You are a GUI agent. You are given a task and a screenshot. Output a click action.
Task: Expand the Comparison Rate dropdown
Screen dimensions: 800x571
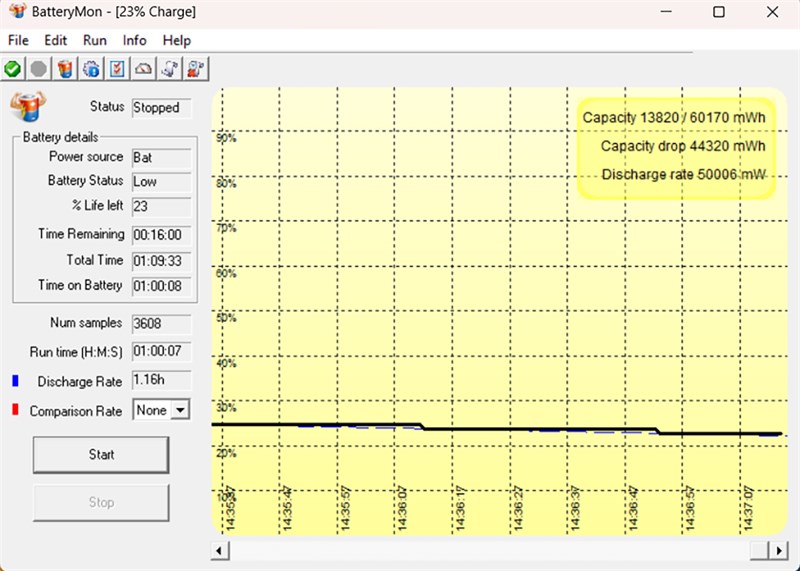tap(180, 410)
